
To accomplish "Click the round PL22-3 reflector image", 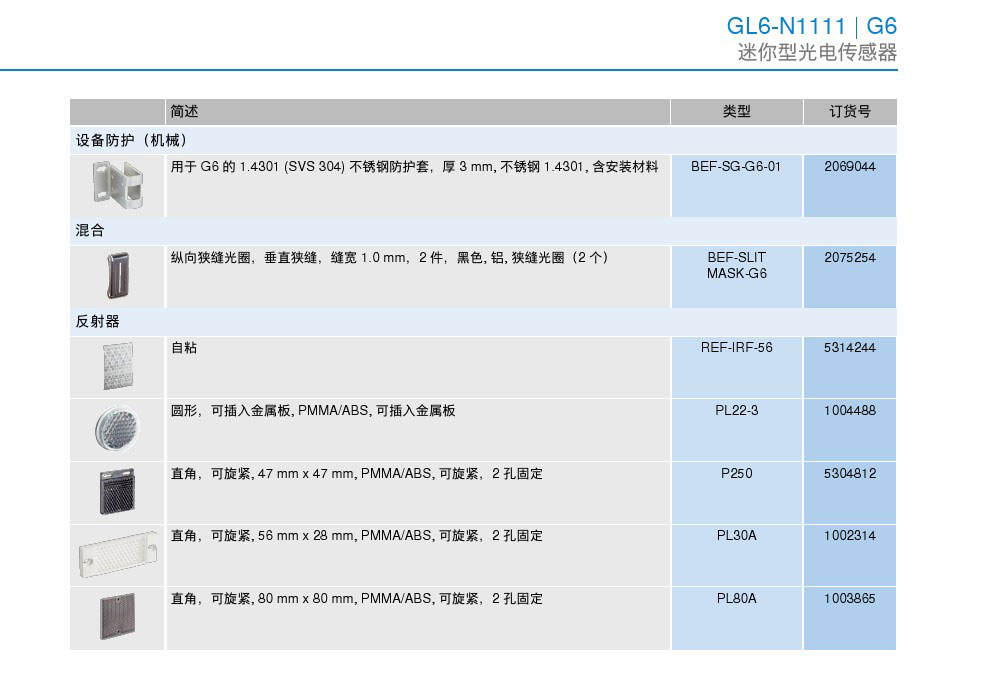I will coord(116,428).
